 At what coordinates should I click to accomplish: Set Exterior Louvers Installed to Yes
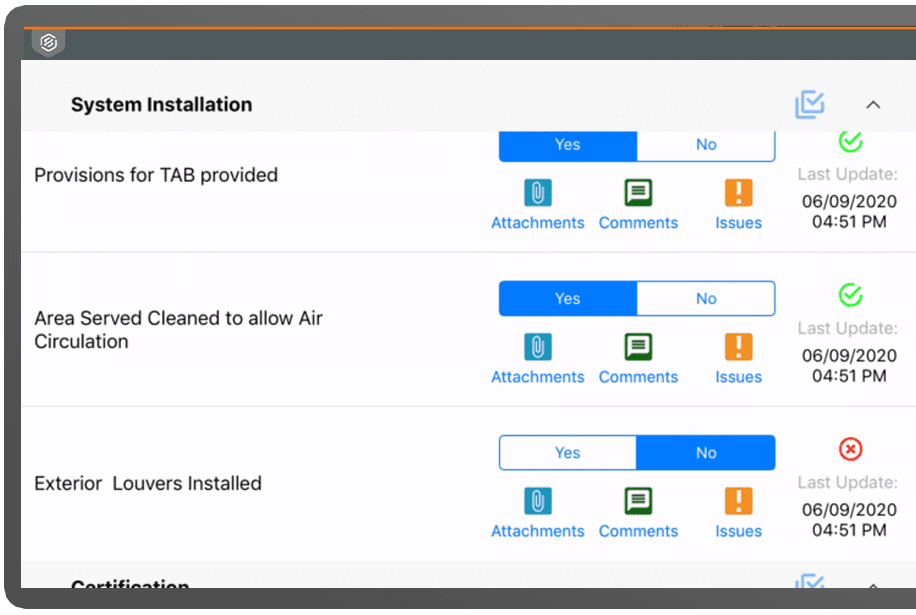567,452
